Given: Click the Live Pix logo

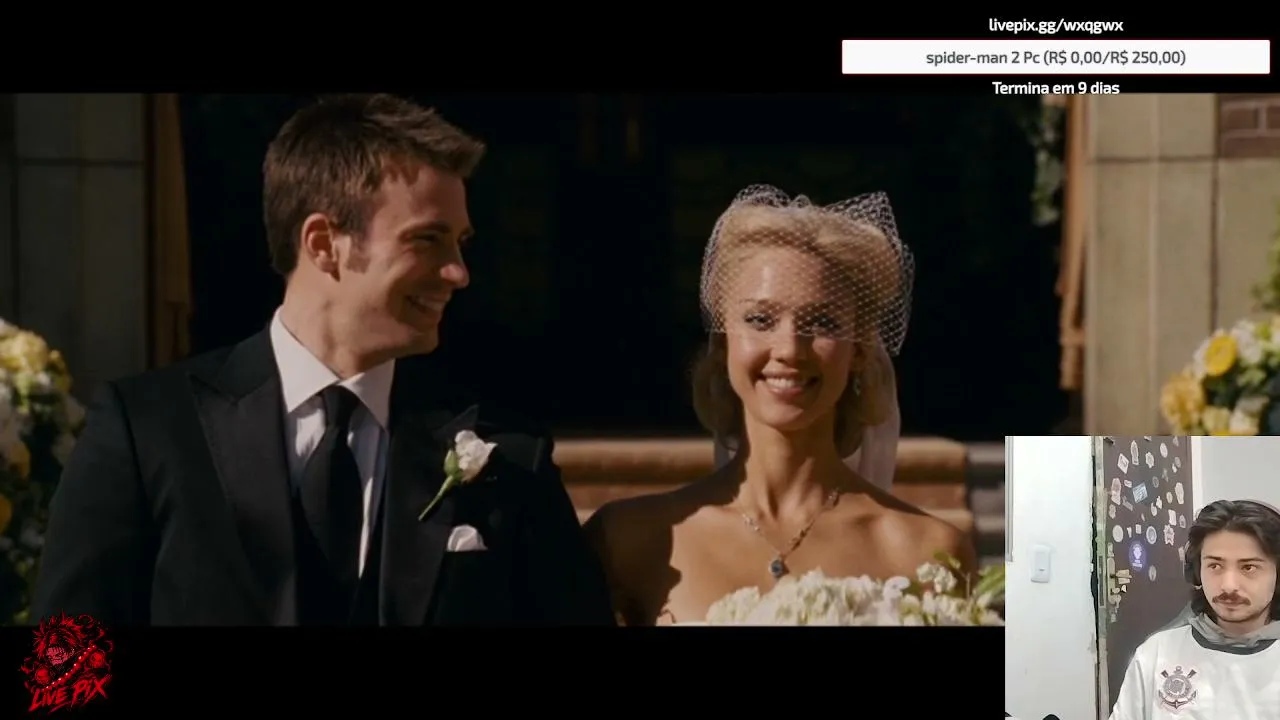Looking at the screenshot, I should [x=68, y=664].
